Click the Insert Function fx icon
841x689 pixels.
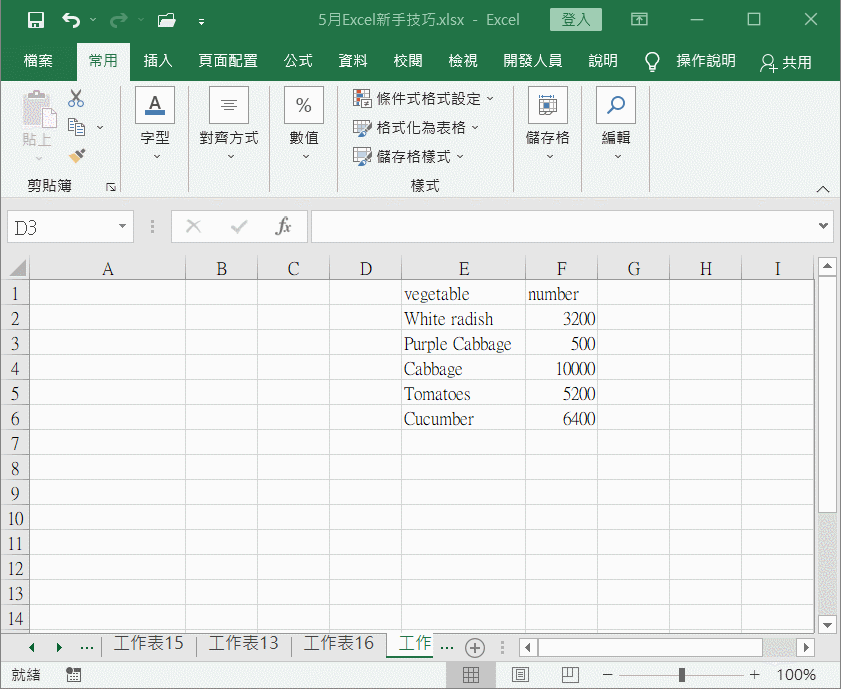284,227
